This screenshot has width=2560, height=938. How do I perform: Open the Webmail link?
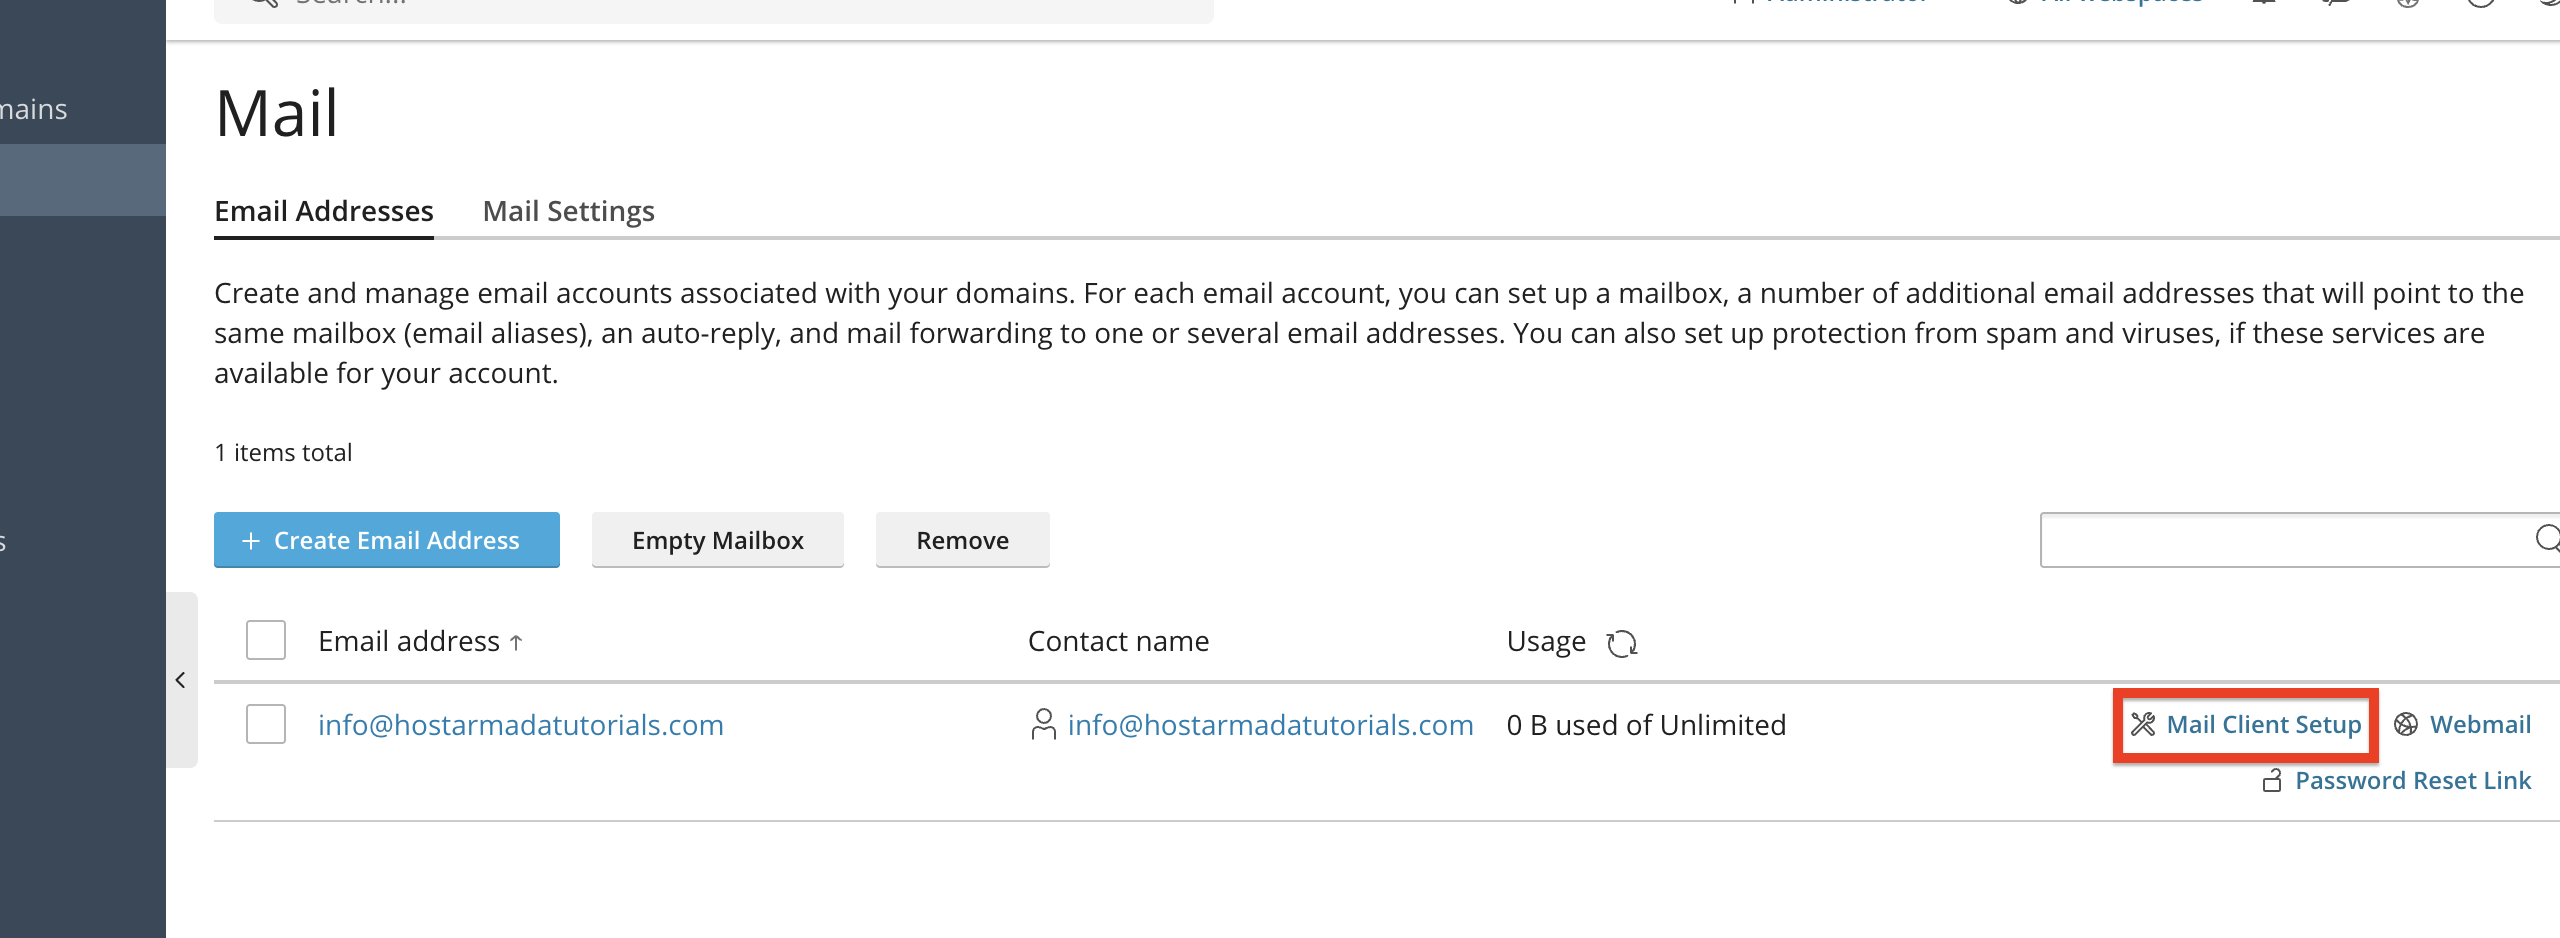2480,725
